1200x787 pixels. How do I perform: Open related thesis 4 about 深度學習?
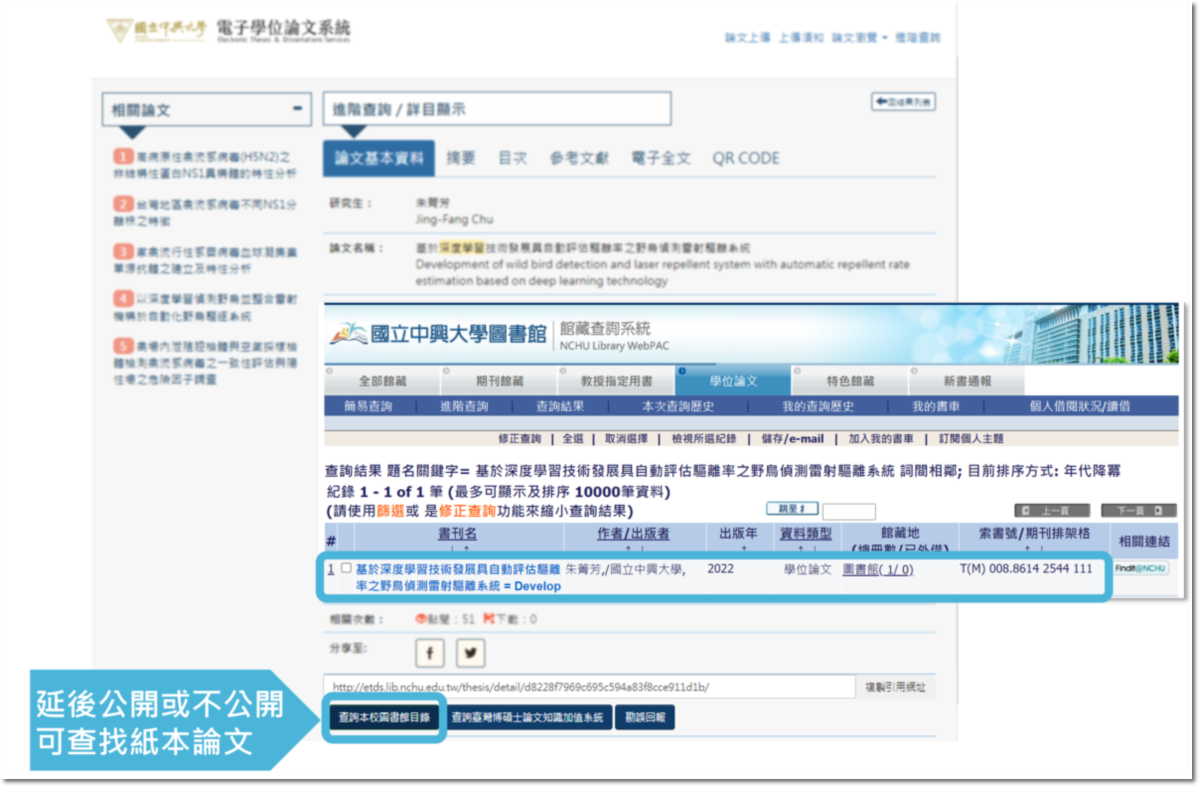click(205, 305)
